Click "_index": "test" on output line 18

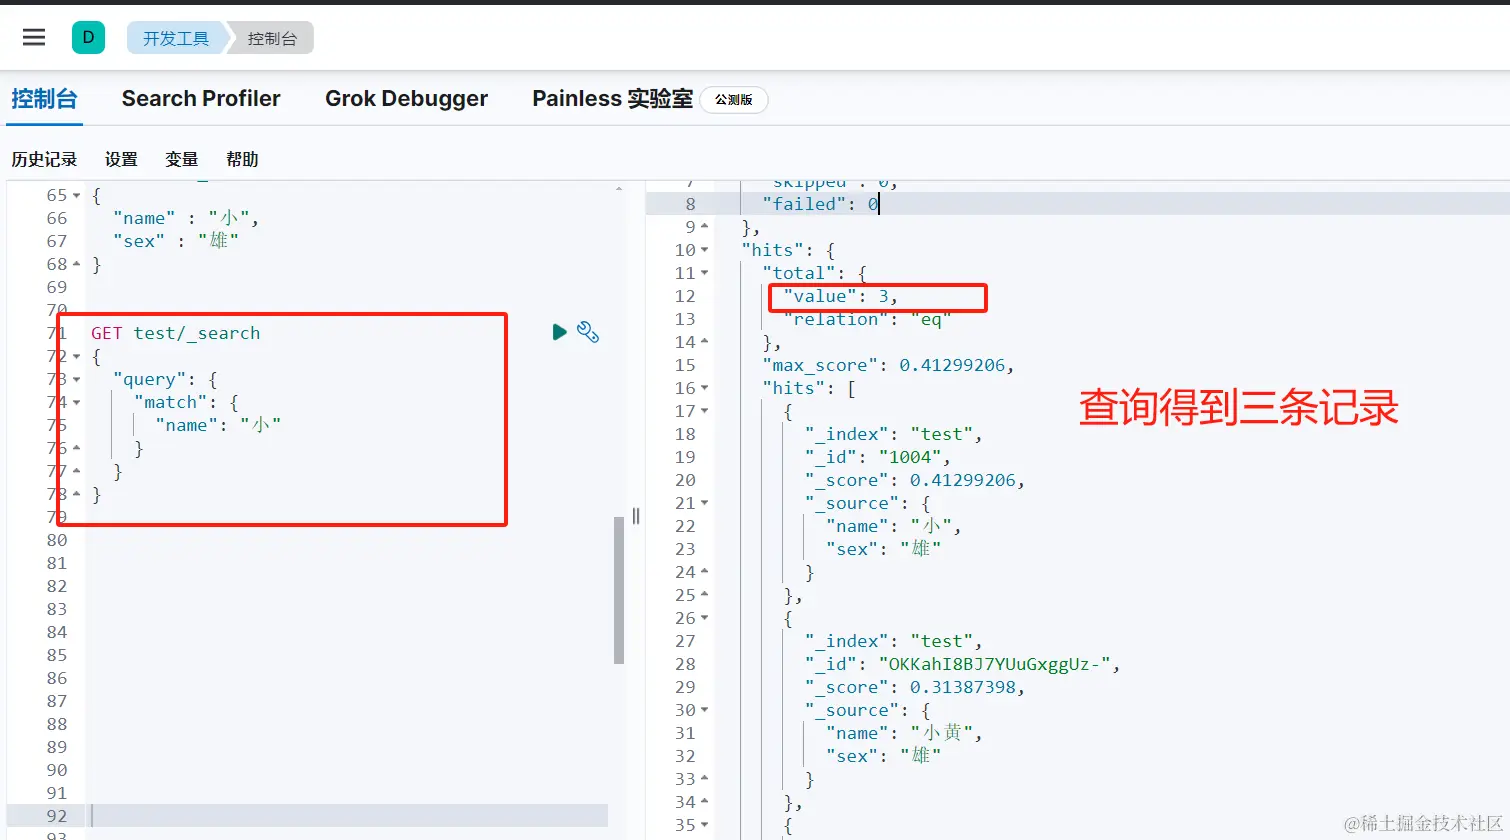[894, 434]
